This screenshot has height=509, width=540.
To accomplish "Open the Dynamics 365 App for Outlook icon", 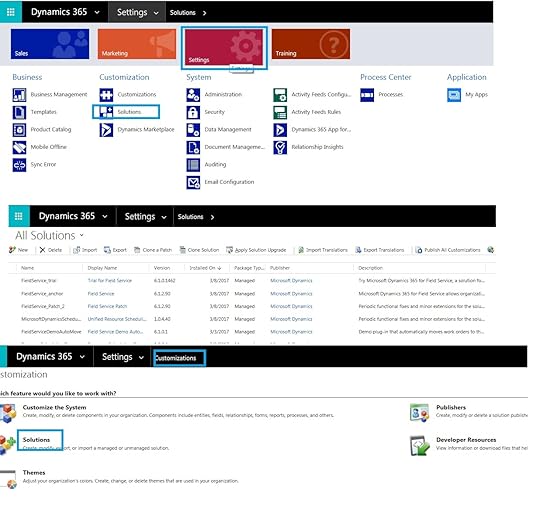I will (280, 130).
